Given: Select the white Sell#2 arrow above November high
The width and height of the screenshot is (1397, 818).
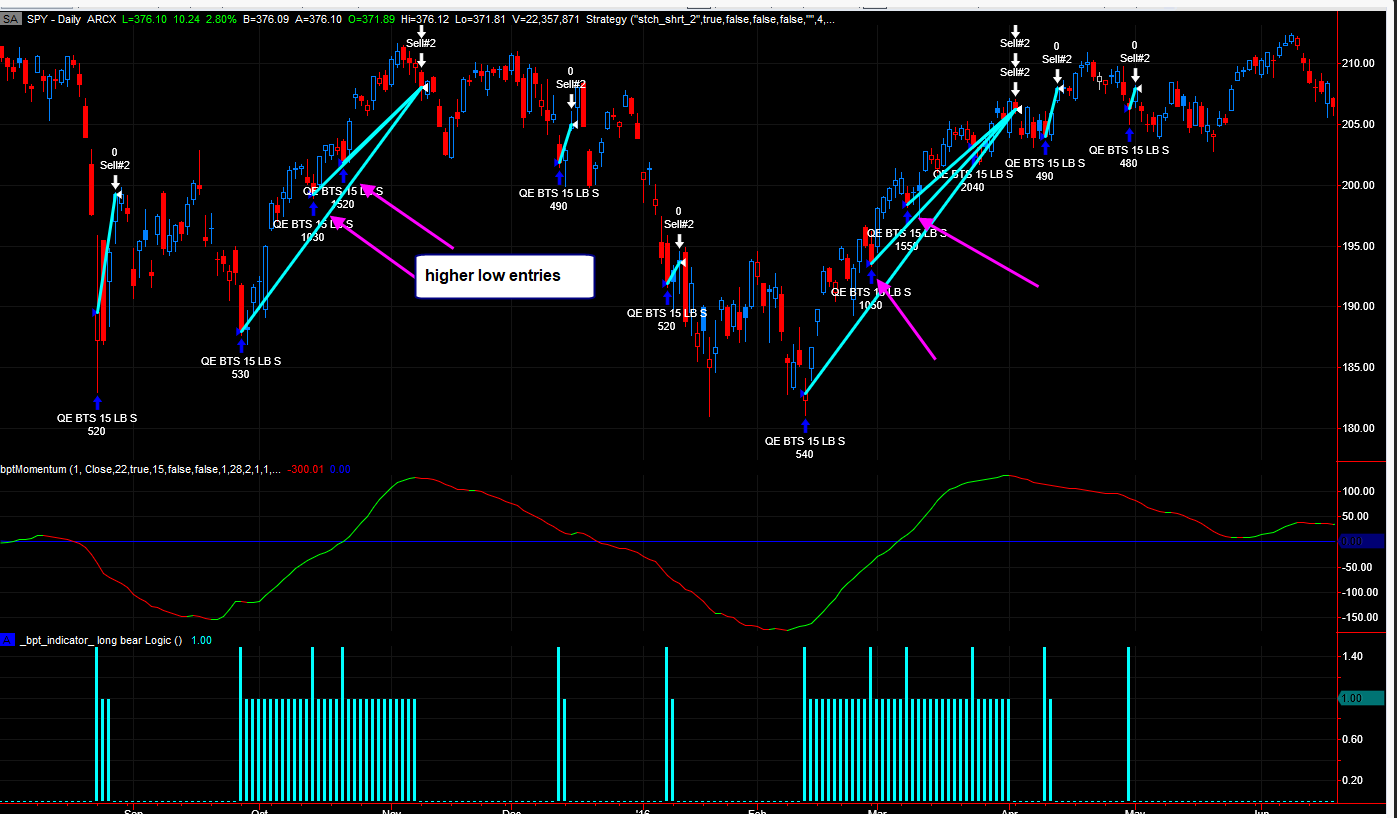Looking at the screenshot, I should pyautogui.click(x=422, y=61).
